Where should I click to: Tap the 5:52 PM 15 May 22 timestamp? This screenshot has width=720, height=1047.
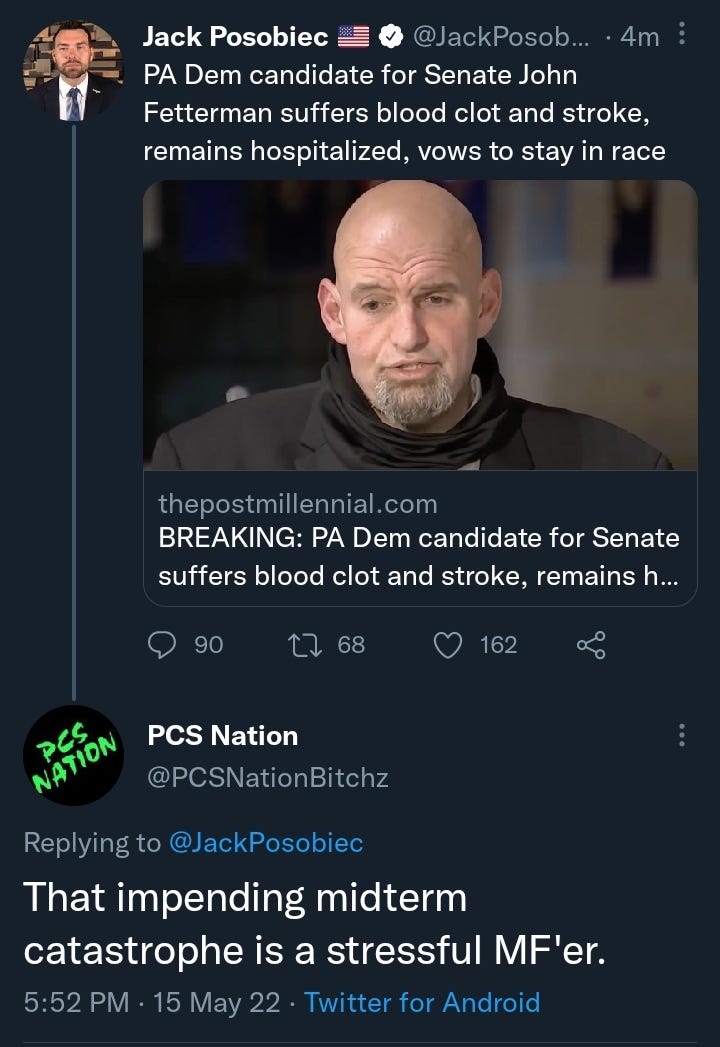(x=152, y=1002)
